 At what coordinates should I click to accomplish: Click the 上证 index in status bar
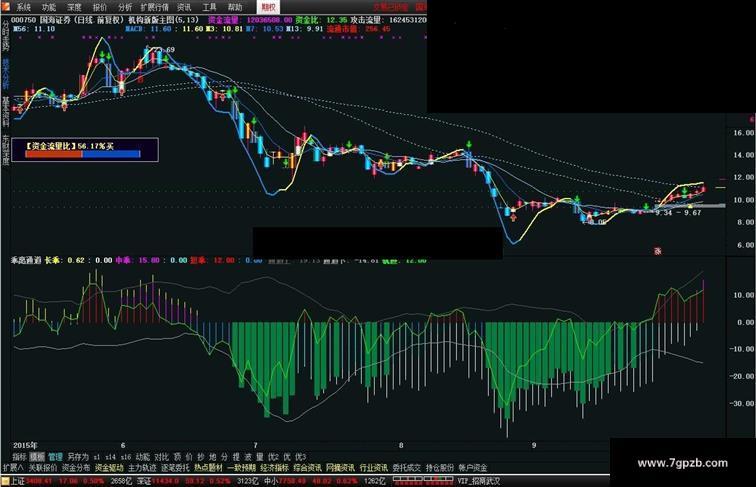click(x=18, y=481)
